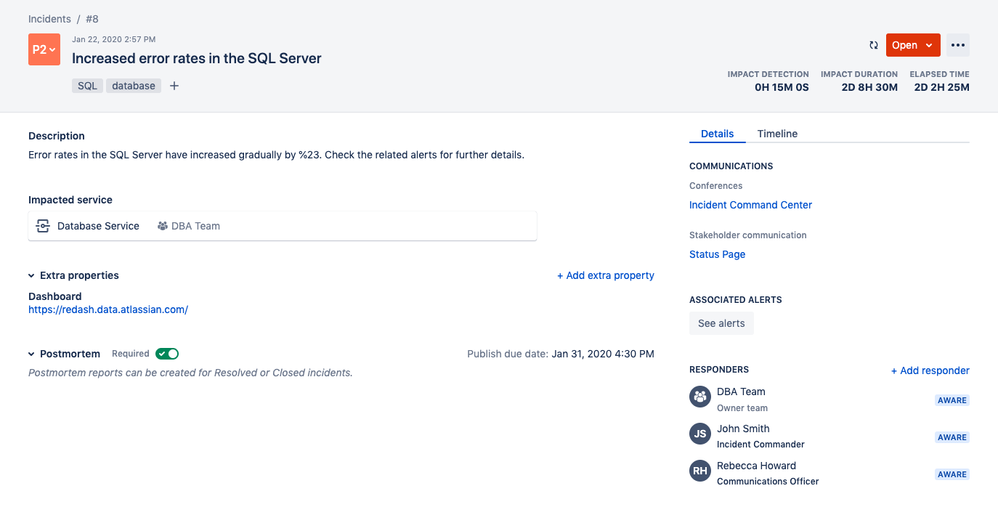Click Add responder
The image size is (998, 531).
click(x=930, y=371)
